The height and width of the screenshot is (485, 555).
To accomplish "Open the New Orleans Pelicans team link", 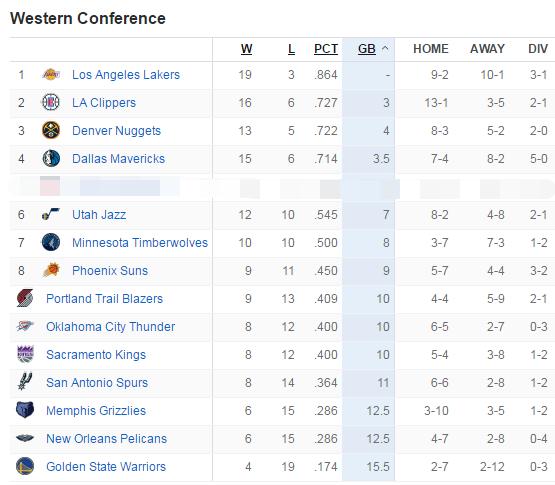I will pyautogui.click(x=107, y=438).
